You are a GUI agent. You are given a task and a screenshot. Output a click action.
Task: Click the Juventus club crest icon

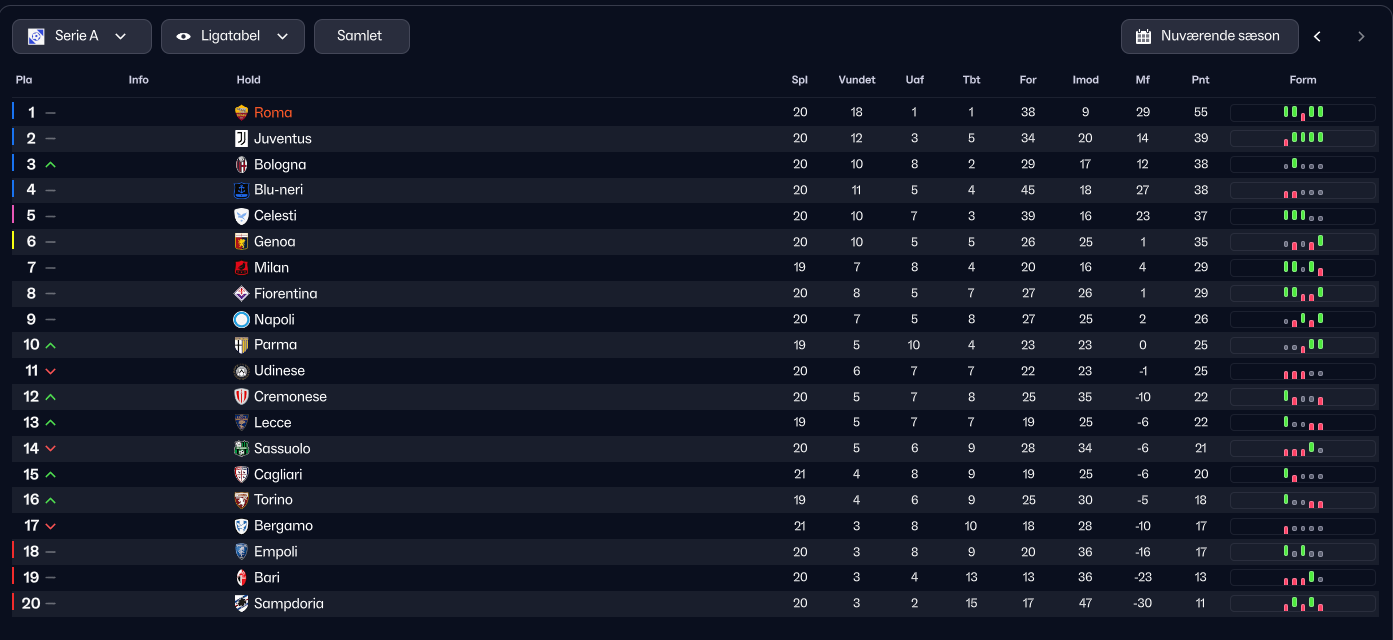241,139
